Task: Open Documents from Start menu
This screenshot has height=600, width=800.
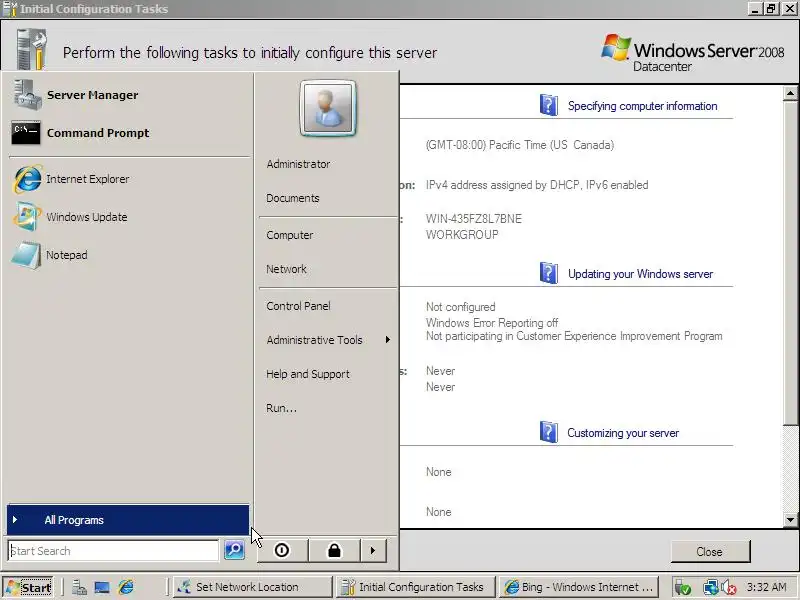Action: [x=293, y=198]
